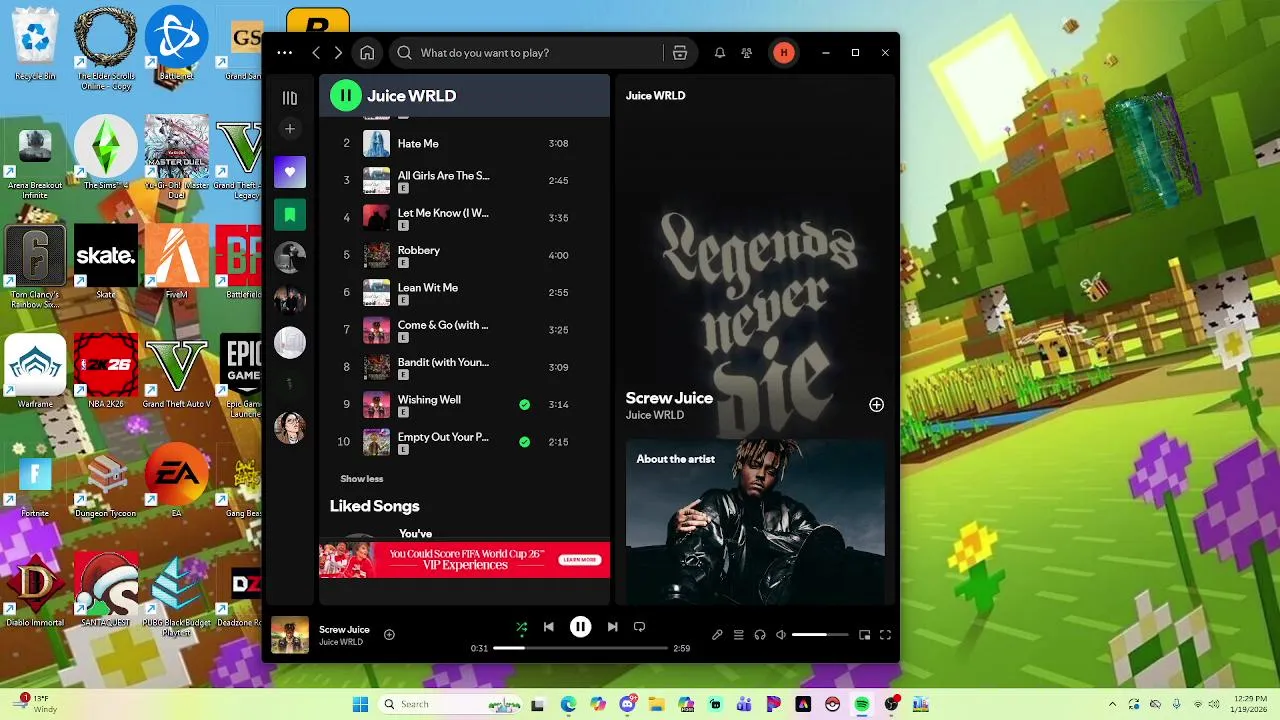
Task: Open the profile menu with the 'H' avatar
Action: [x=784, y=53]
